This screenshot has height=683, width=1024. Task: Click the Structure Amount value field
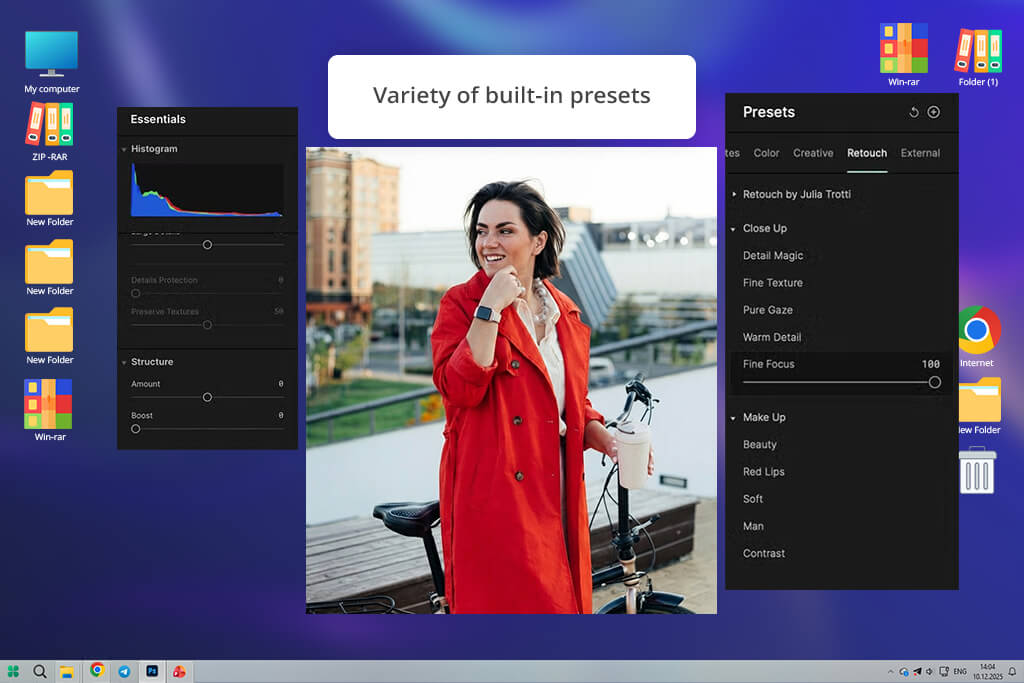[281, 384]
